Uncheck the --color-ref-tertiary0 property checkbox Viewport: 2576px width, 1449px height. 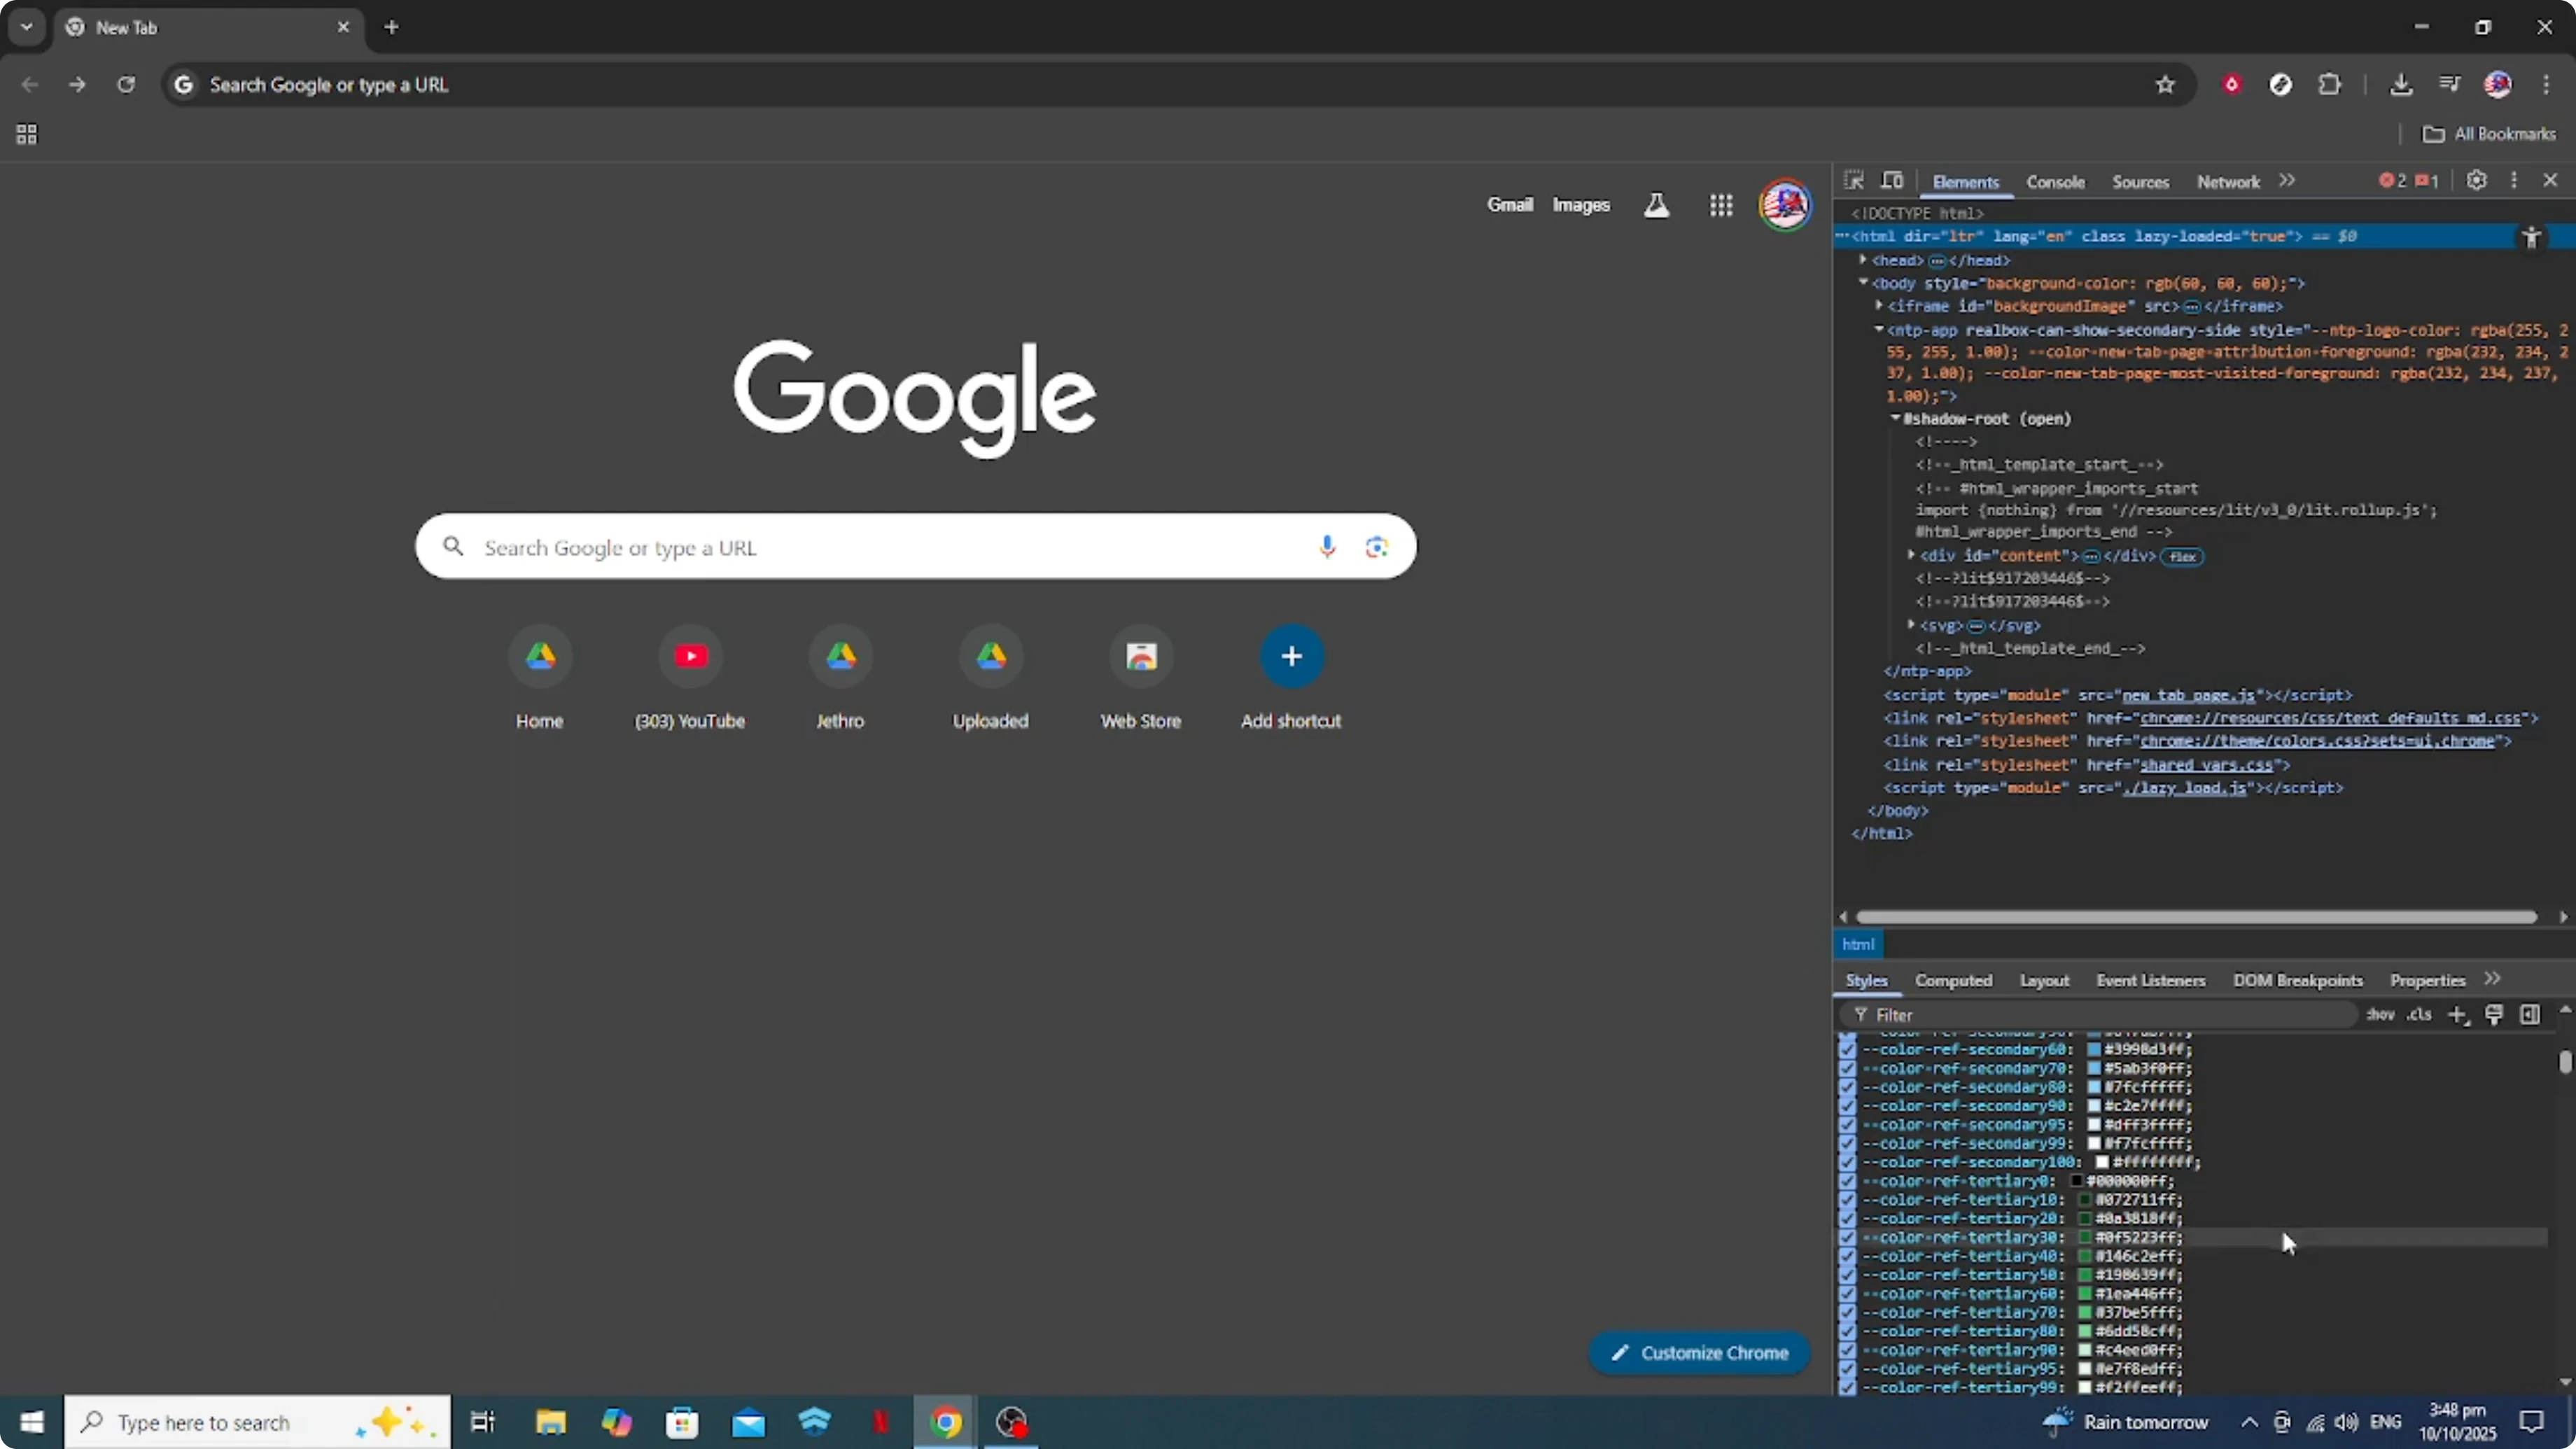pos(1847,1182)
